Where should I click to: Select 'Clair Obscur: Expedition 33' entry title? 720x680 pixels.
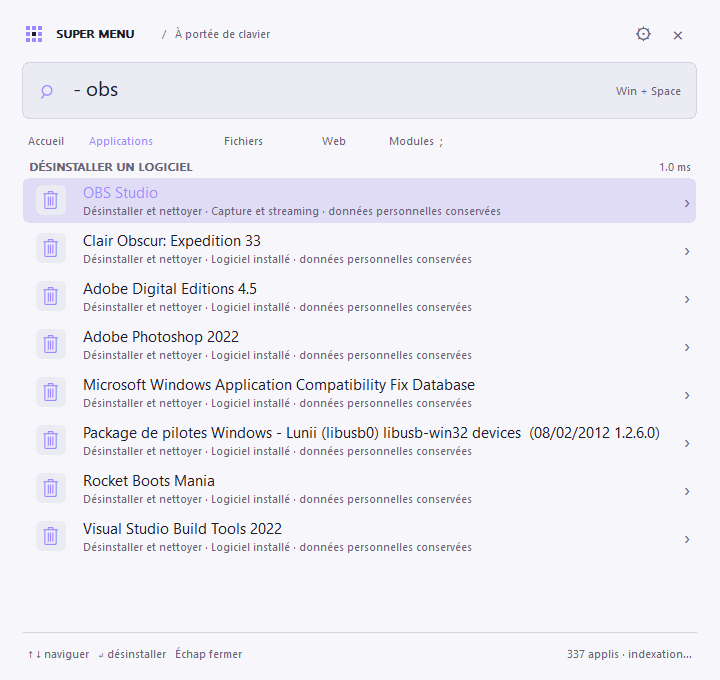172,241
